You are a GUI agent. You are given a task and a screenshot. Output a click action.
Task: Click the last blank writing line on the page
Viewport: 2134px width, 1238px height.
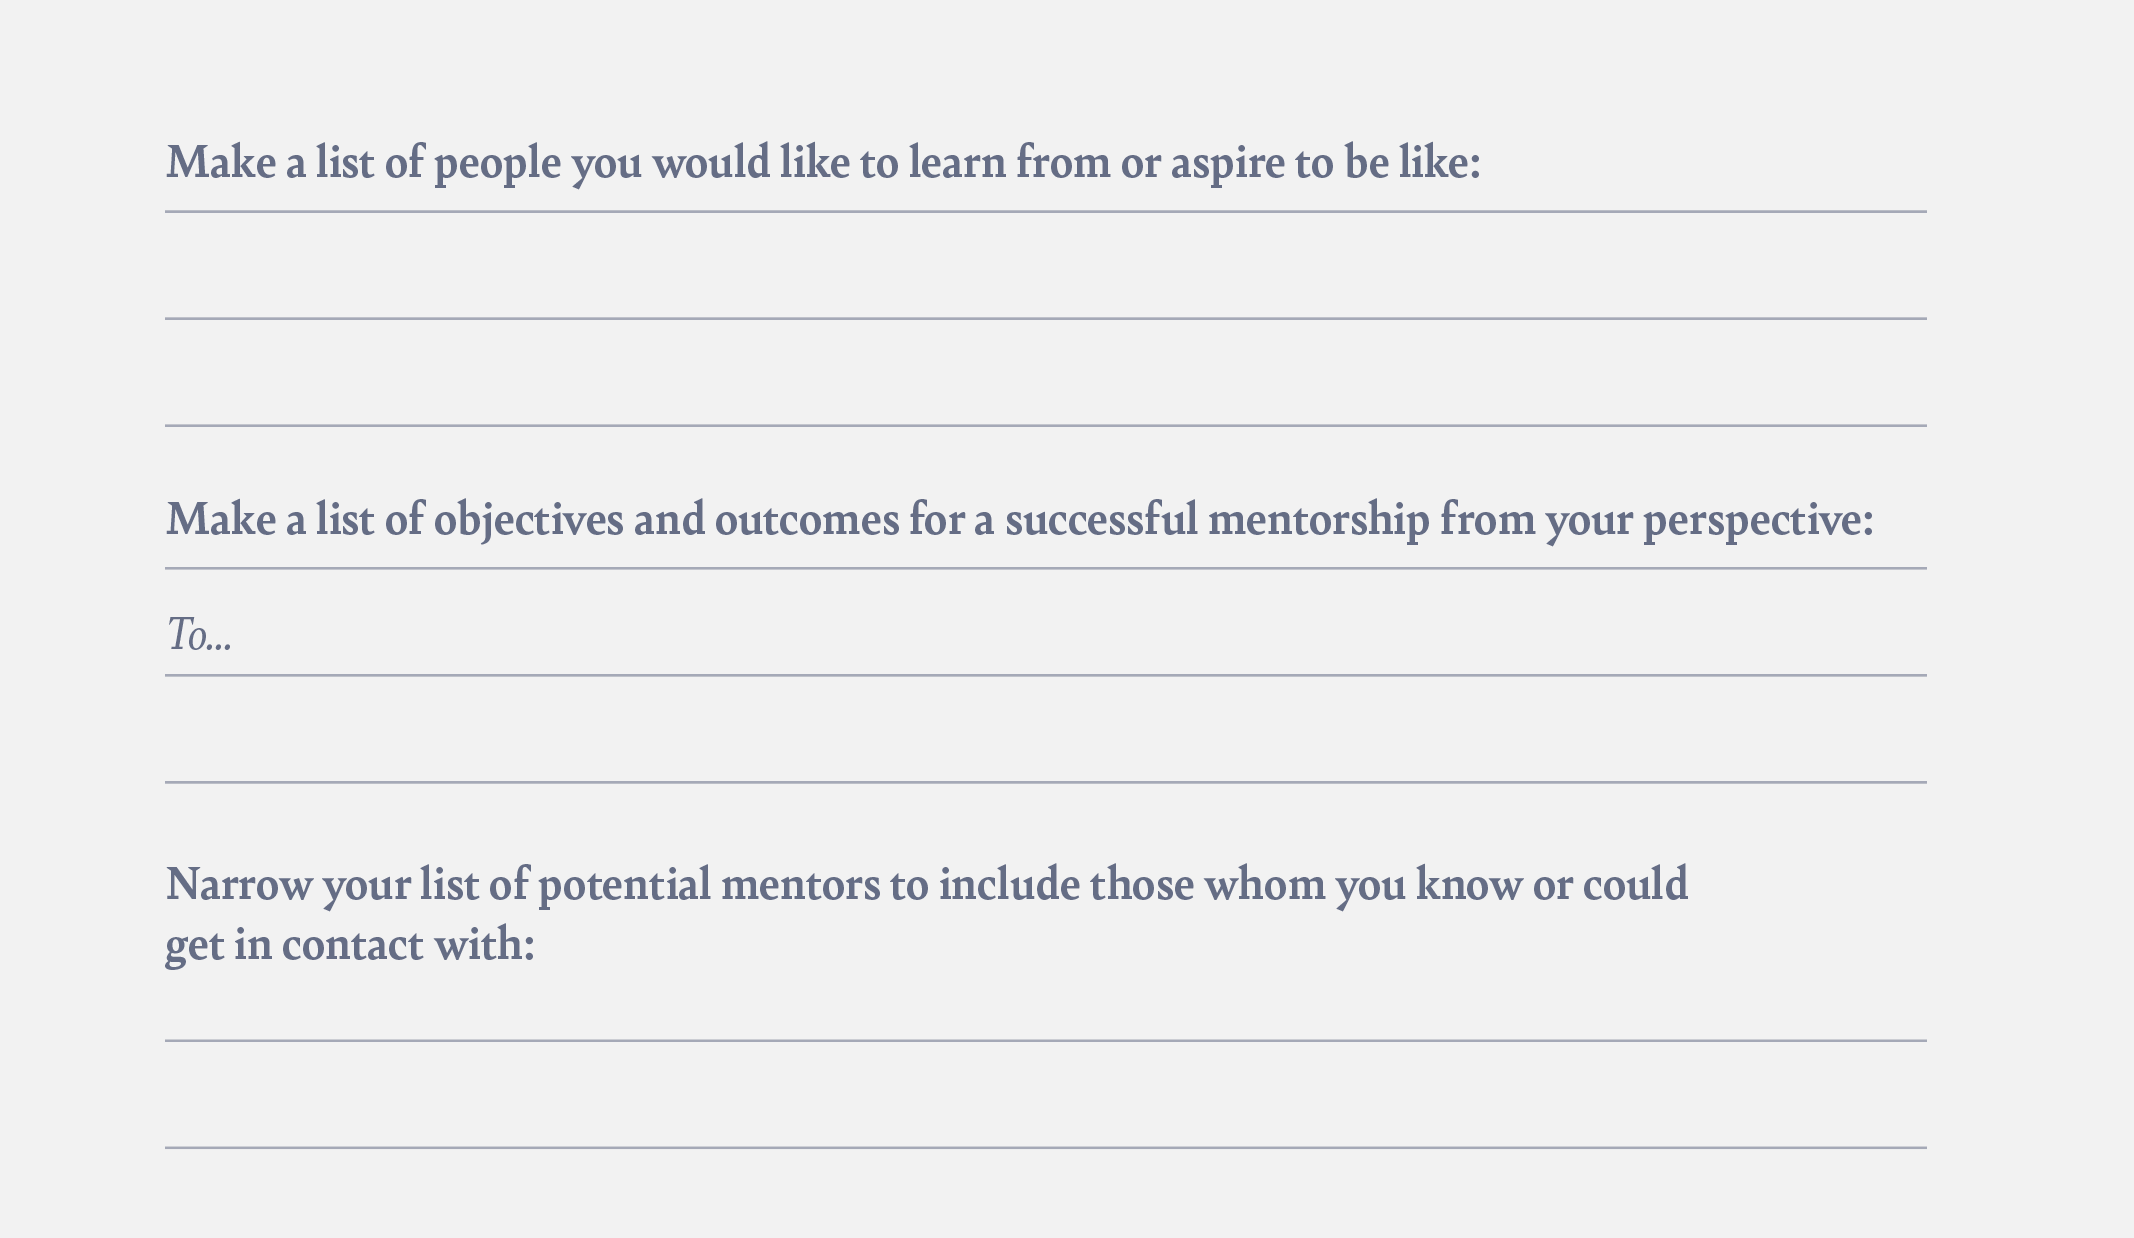tap(1045, 1096)
